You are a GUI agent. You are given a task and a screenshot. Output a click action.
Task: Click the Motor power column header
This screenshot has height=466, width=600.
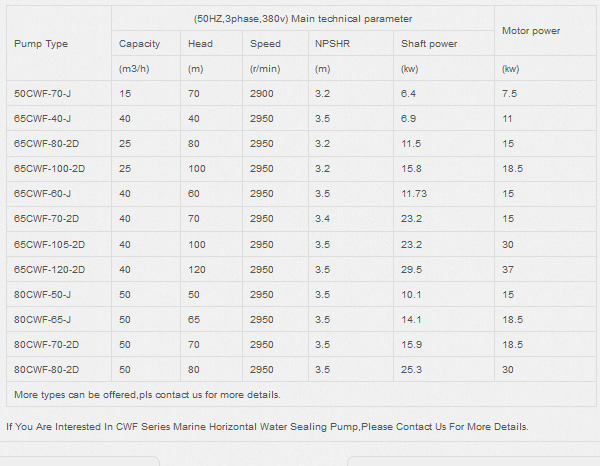click(x=531, y=31)
